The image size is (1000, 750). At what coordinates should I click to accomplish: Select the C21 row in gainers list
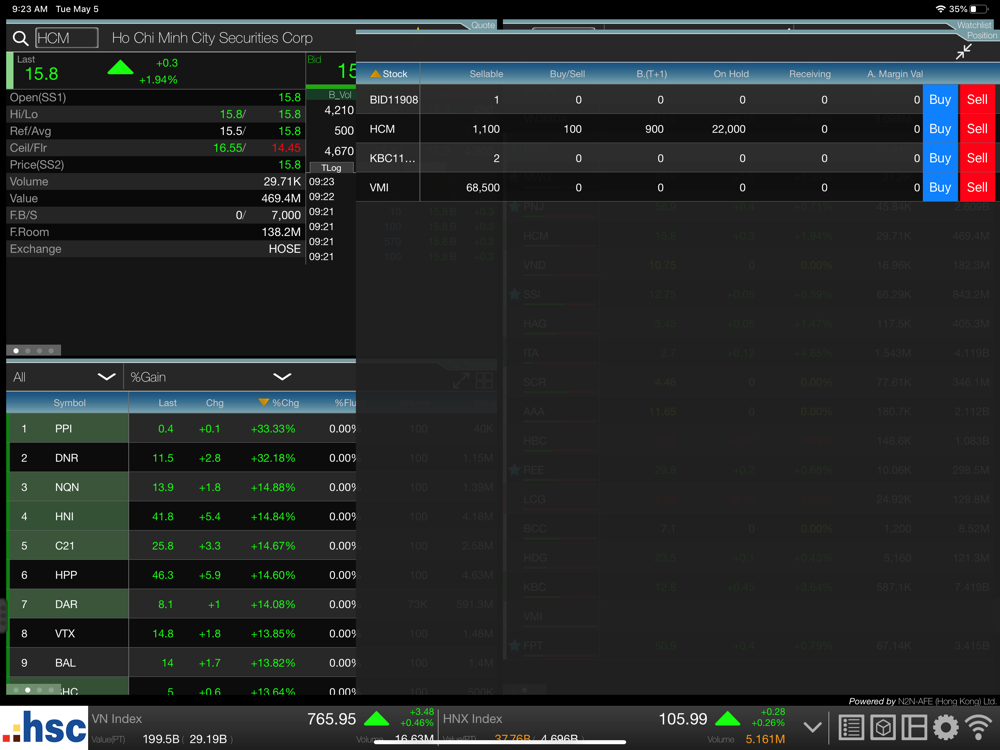click(x=181, y=546)
